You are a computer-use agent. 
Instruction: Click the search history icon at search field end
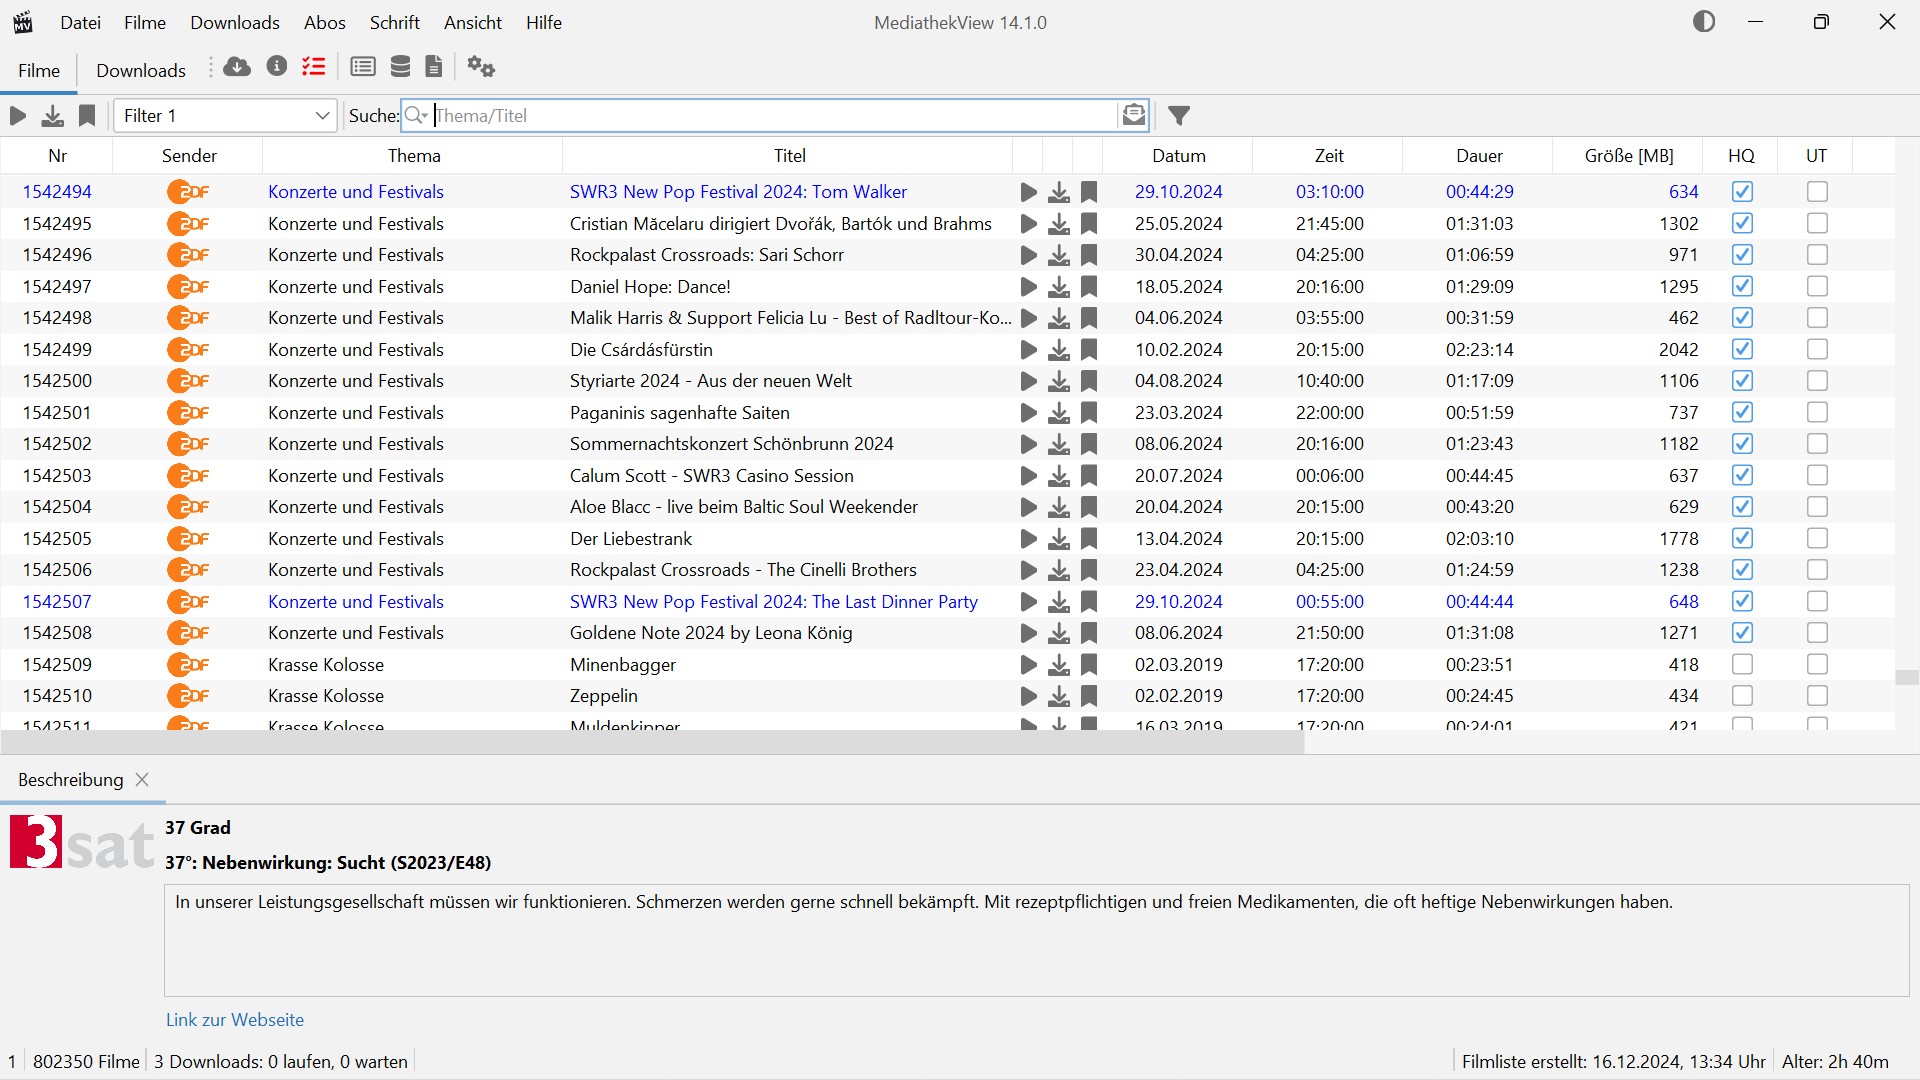coord(1133,115)
